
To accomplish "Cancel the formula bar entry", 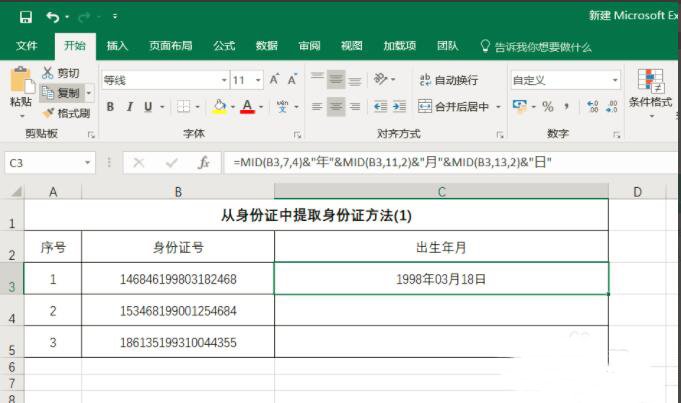I will click(139, 163).
